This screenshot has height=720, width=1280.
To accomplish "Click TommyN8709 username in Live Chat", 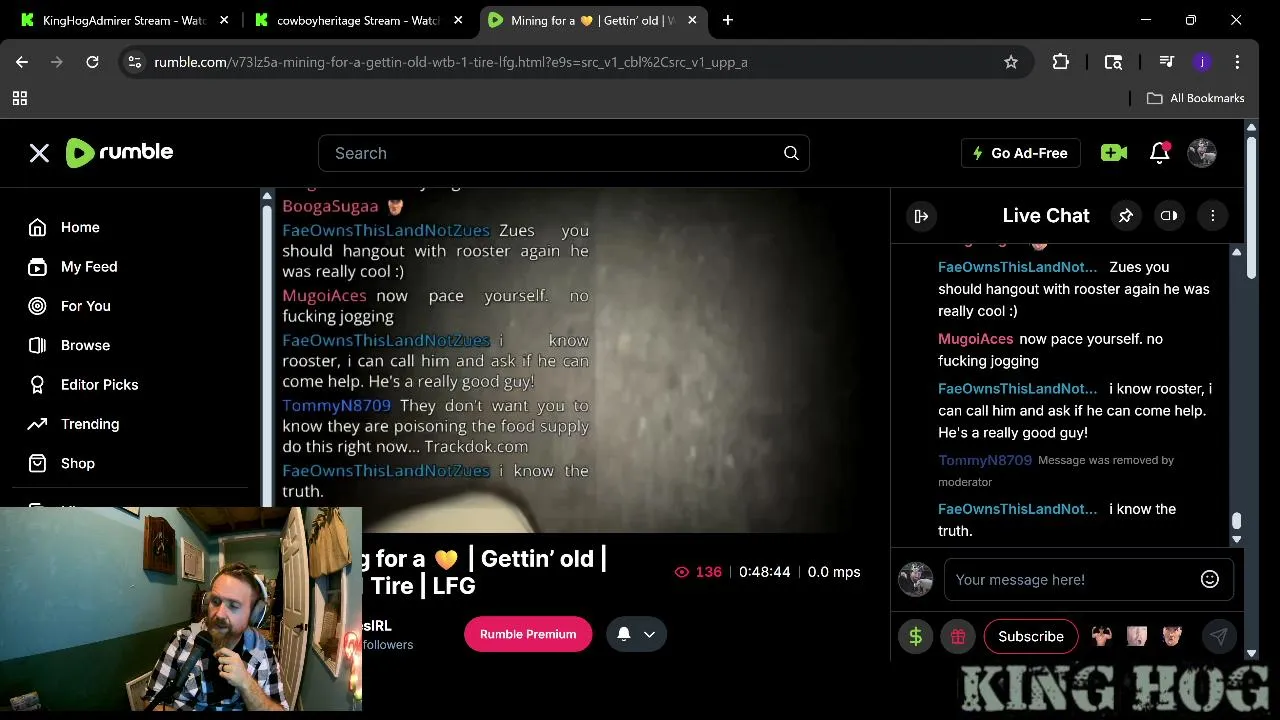I will tap(985, 461).
